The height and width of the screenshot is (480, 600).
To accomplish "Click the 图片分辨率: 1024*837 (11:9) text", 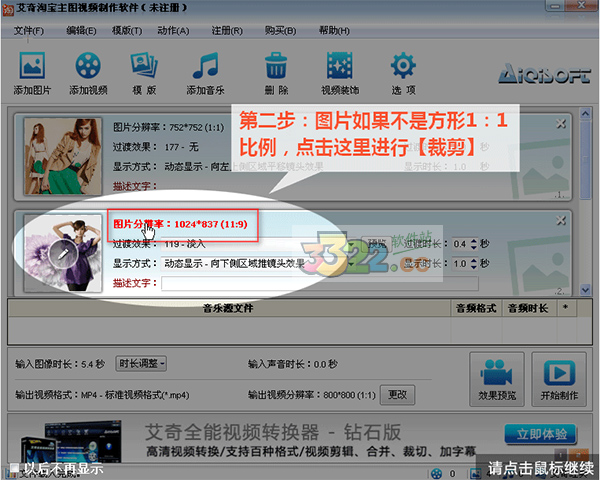I will coord(180,224).
